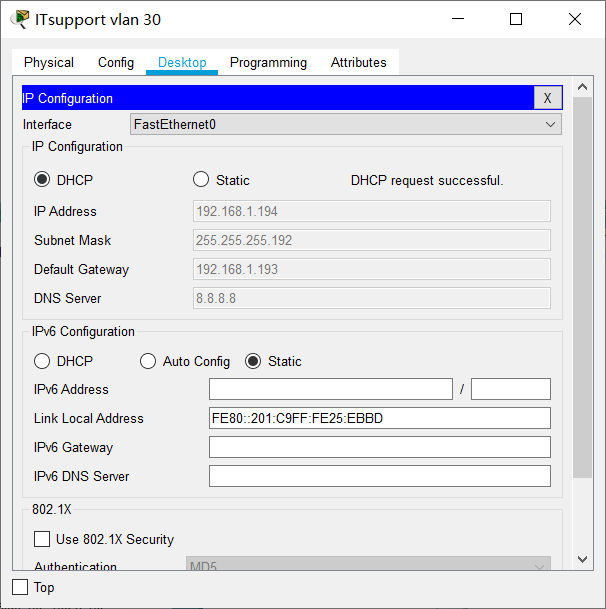This screenshot has width=606, height=609.
Task: Select the IPv4 DHCP radio button
Action: 42,179
